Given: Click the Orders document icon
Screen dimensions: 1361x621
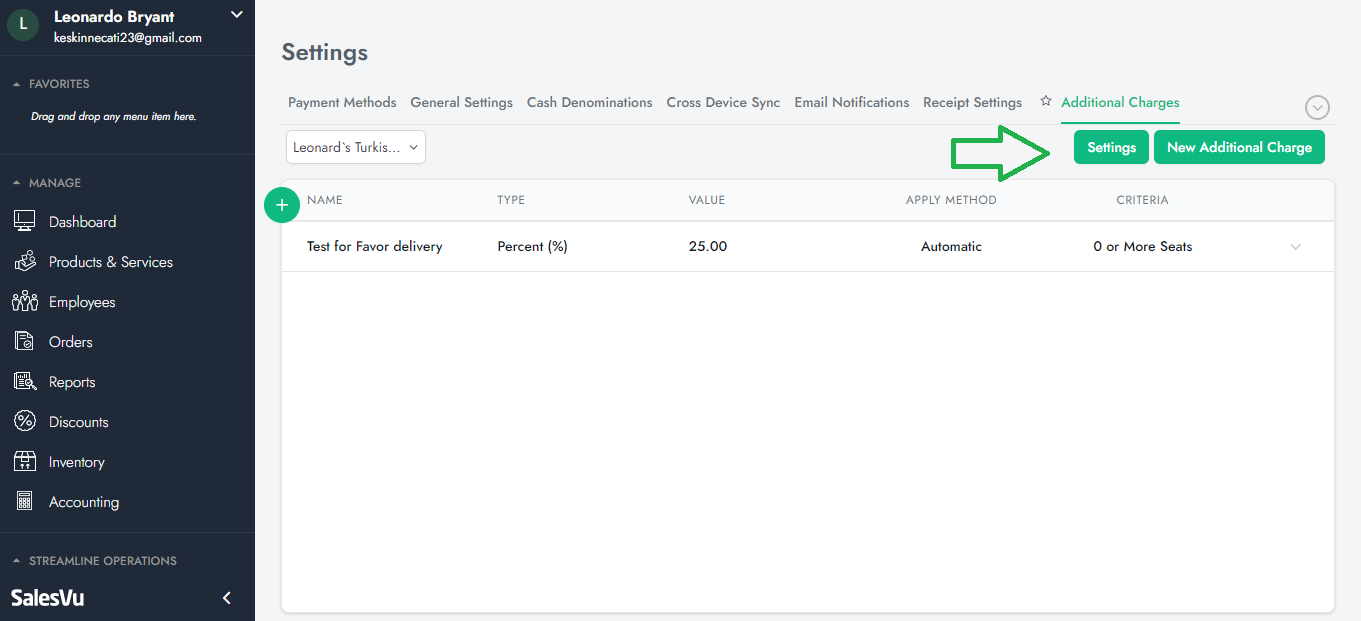Looking at the screenshot, I should tap(25, 342).
